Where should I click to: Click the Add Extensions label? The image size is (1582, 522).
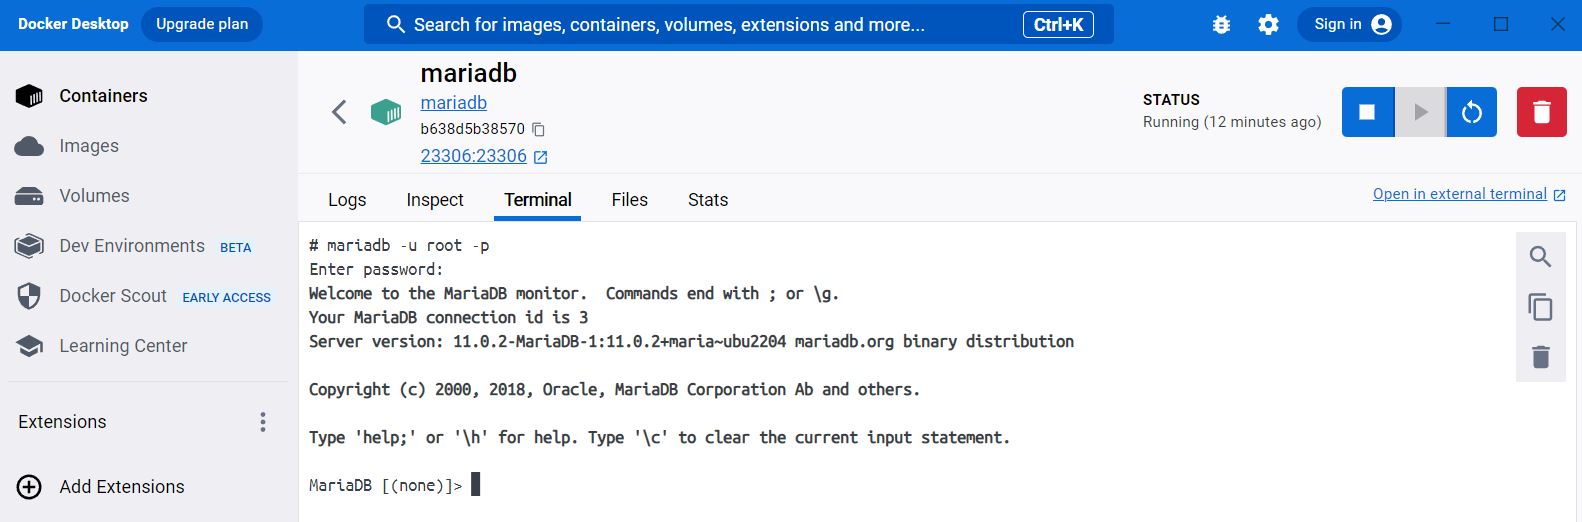tap(122, 487)
